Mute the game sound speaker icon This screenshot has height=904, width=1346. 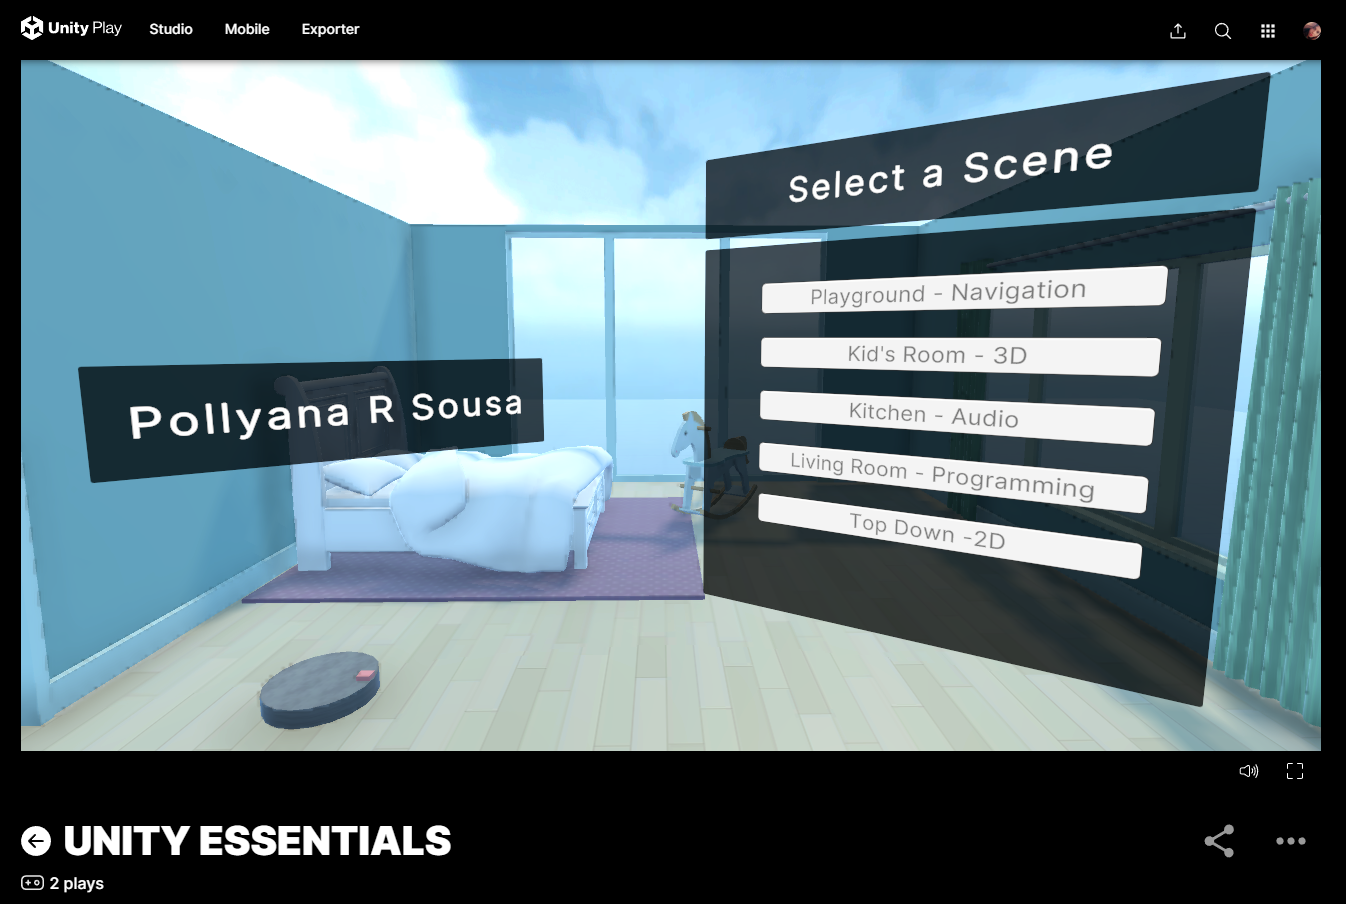tap(1249, 771)
